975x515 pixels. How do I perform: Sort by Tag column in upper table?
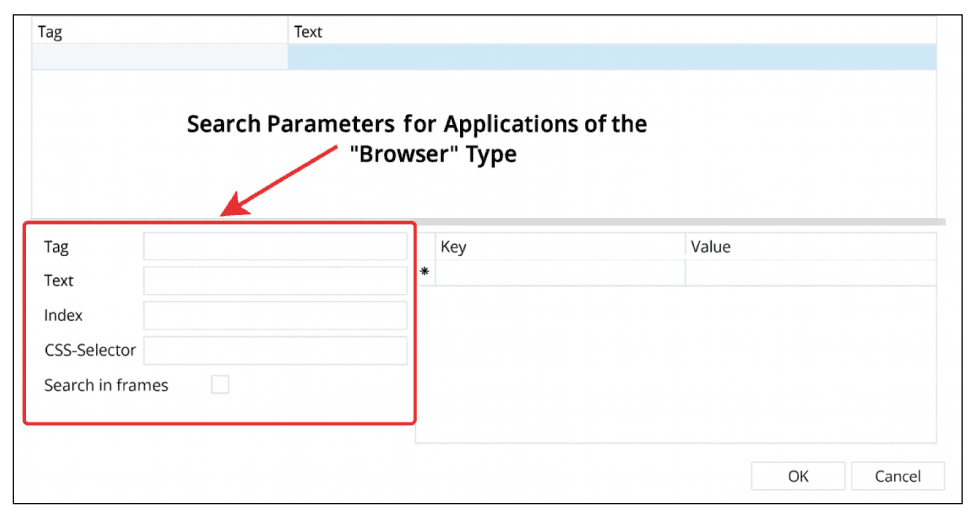pyautogui.click(x=160, y=32)
